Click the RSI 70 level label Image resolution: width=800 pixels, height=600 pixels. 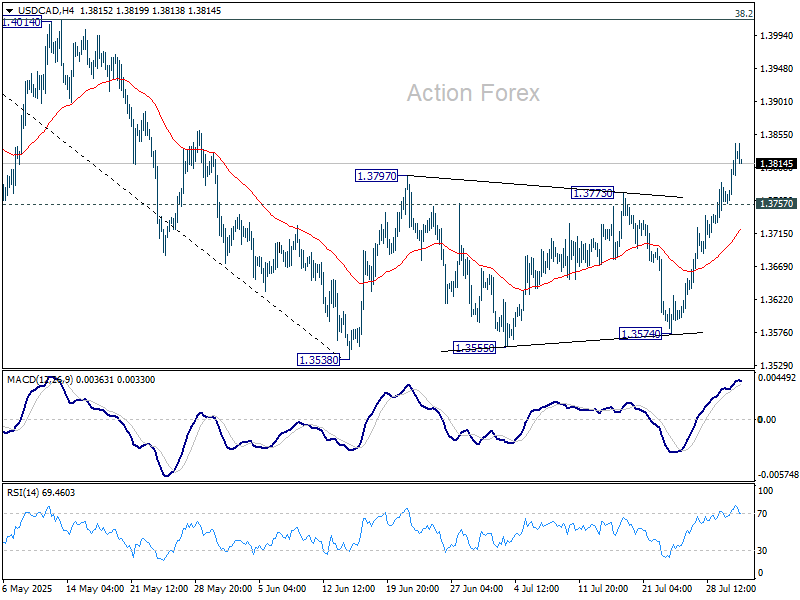[762, 514]
